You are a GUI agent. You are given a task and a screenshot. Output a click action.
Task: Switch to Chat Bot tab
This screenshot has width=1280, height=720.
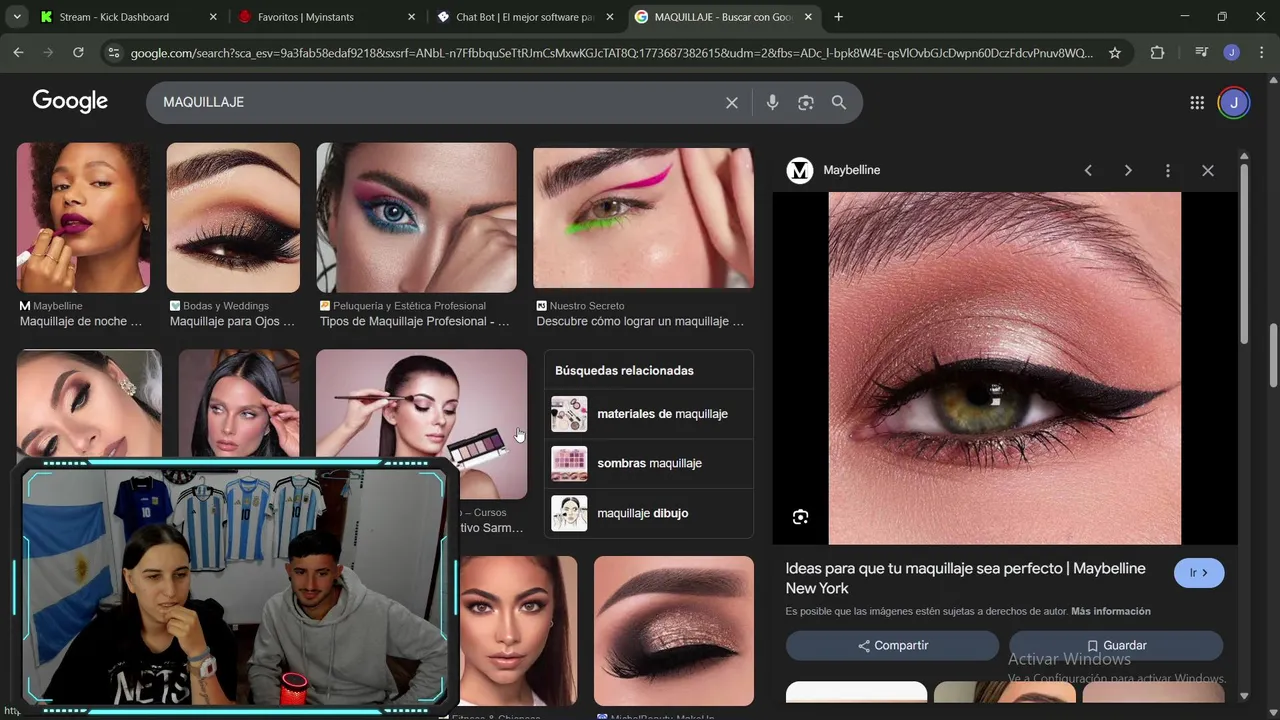pyautogui.click(x=525, y=17)
